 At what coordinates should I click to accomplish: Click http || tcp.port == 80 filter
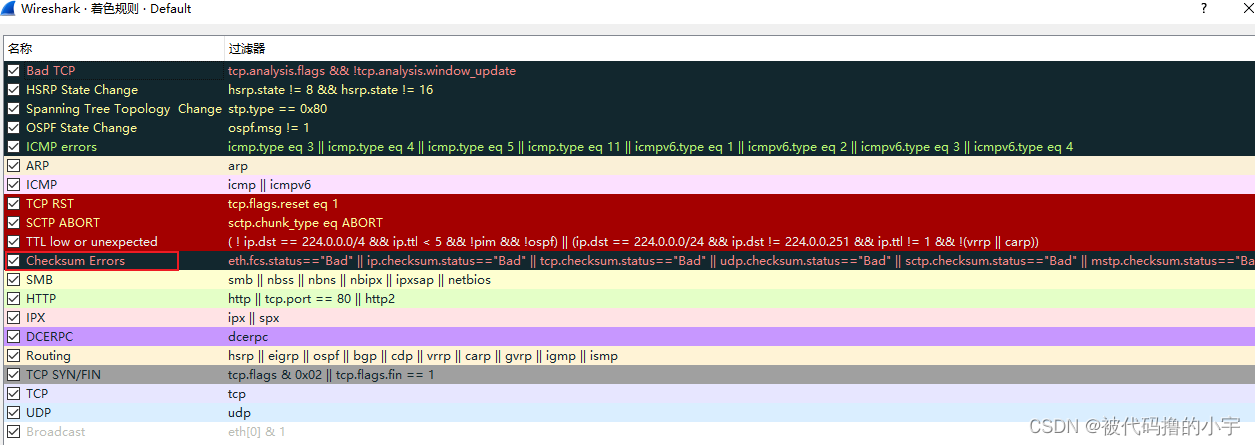(311, 299)
